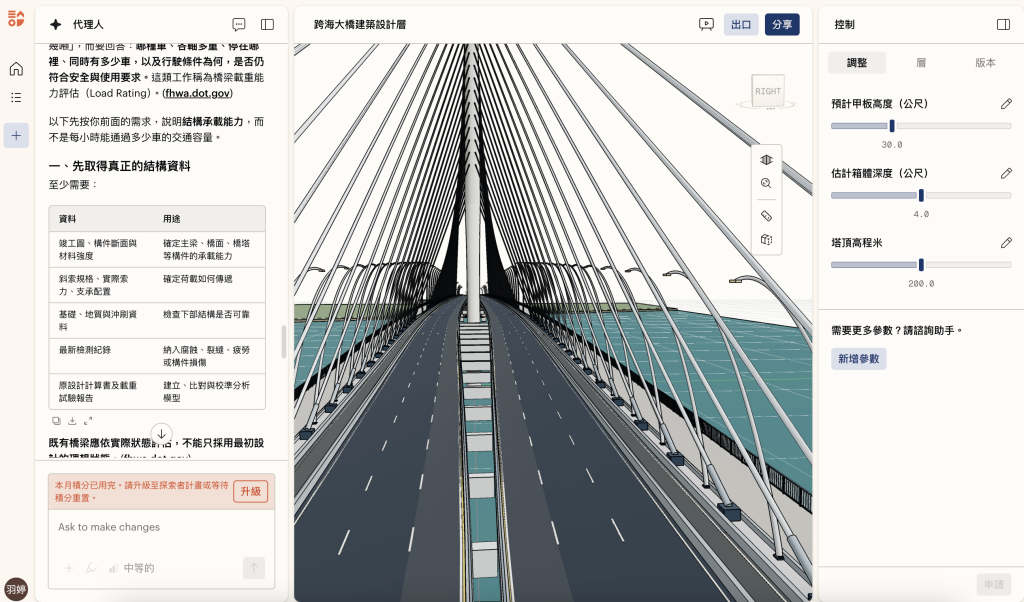The height and width of the screenshot is (602, 1024).
Task: Open the fhwa.dot.gov source link
Action: click(198, 93)
